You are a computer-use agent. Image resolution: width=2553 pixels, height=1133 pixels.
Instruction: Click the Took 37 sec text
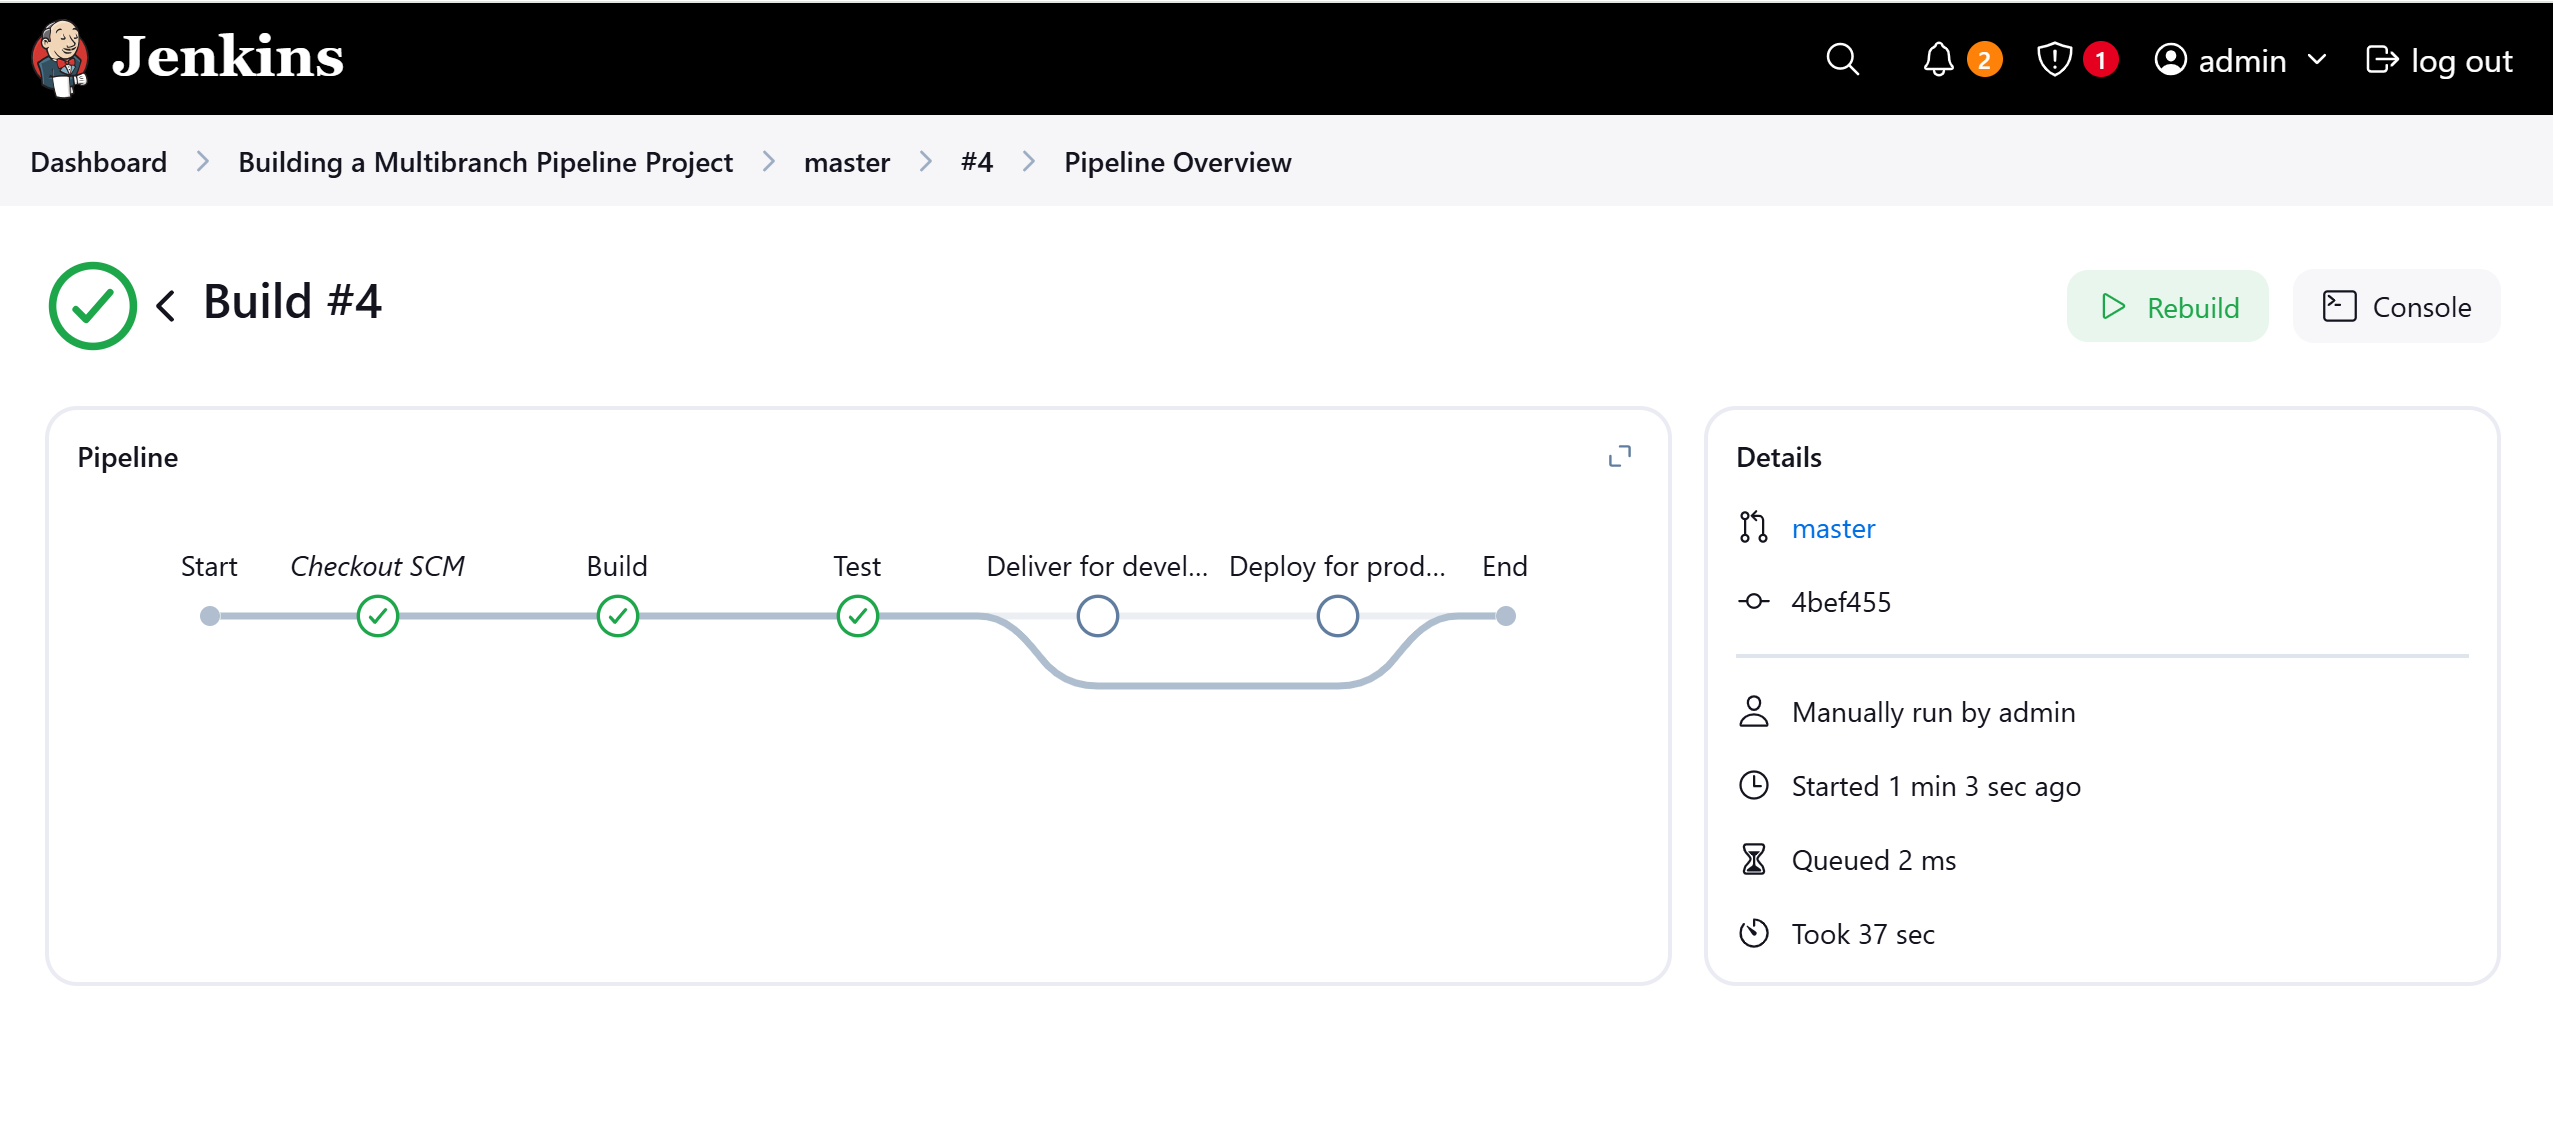click(x=1863, y=934)
